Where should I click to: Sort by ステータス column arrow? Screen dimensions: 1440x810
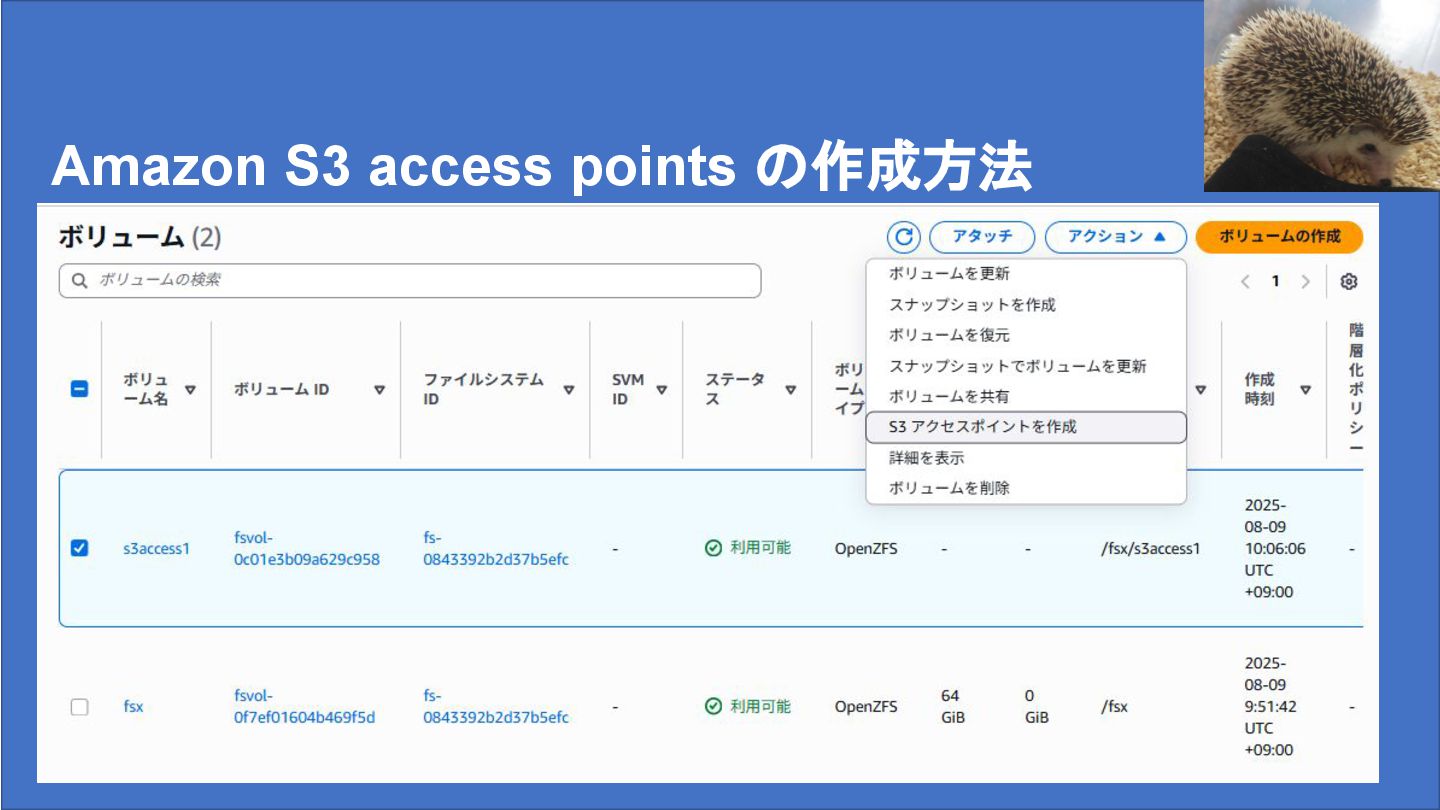pyautogui.click(x=790, y=390)
